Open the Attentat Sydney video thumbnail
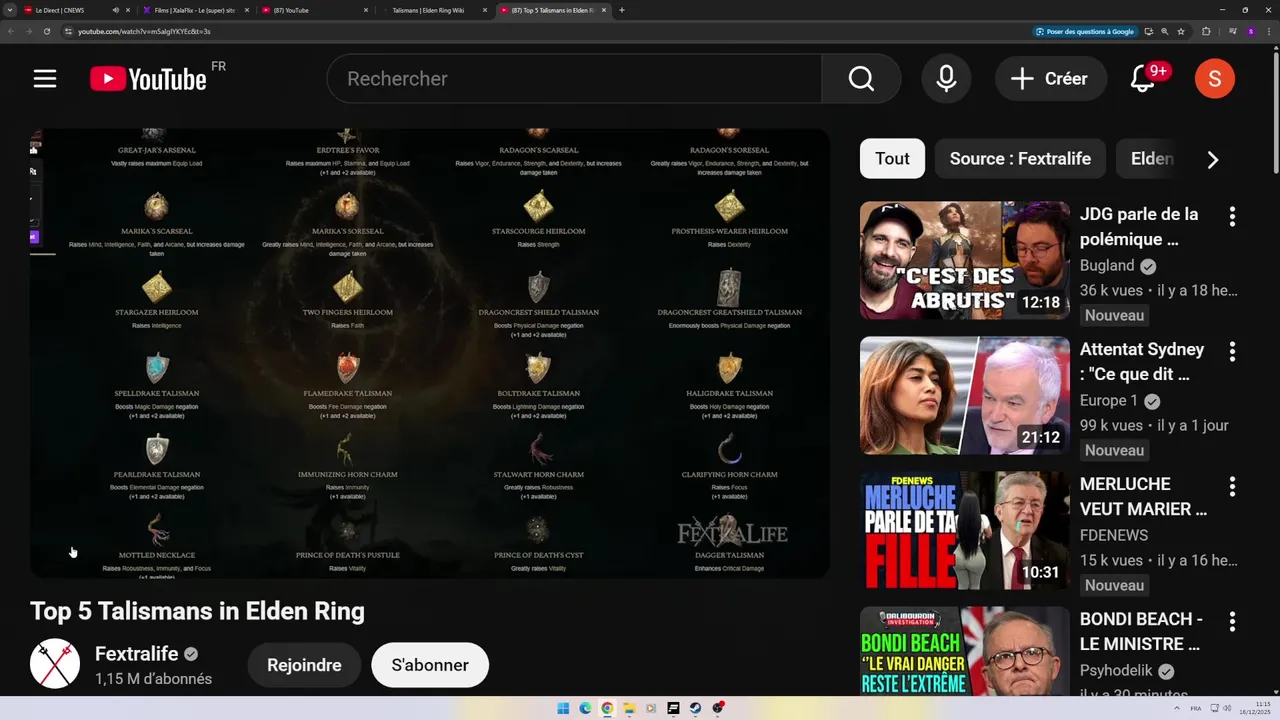Screen dimensions: 1280x720 (x=965, y=395)
